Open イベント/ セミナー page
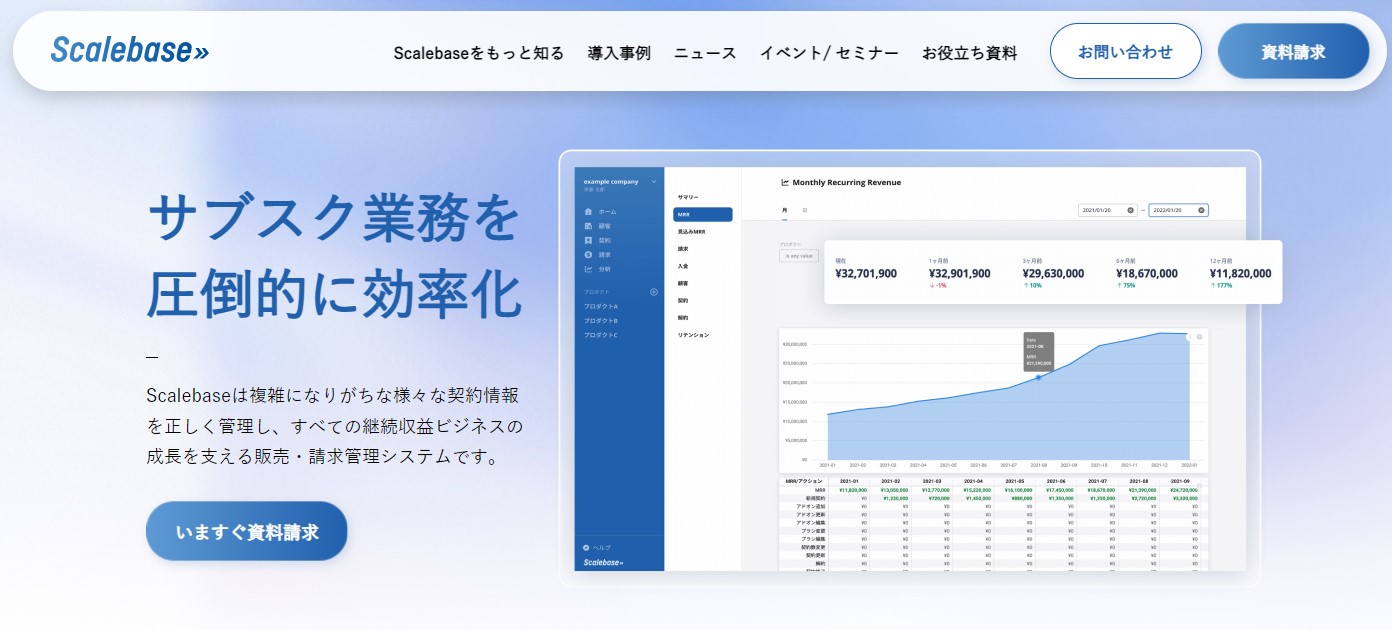1392x630 pixels. [x=829, y=53]
